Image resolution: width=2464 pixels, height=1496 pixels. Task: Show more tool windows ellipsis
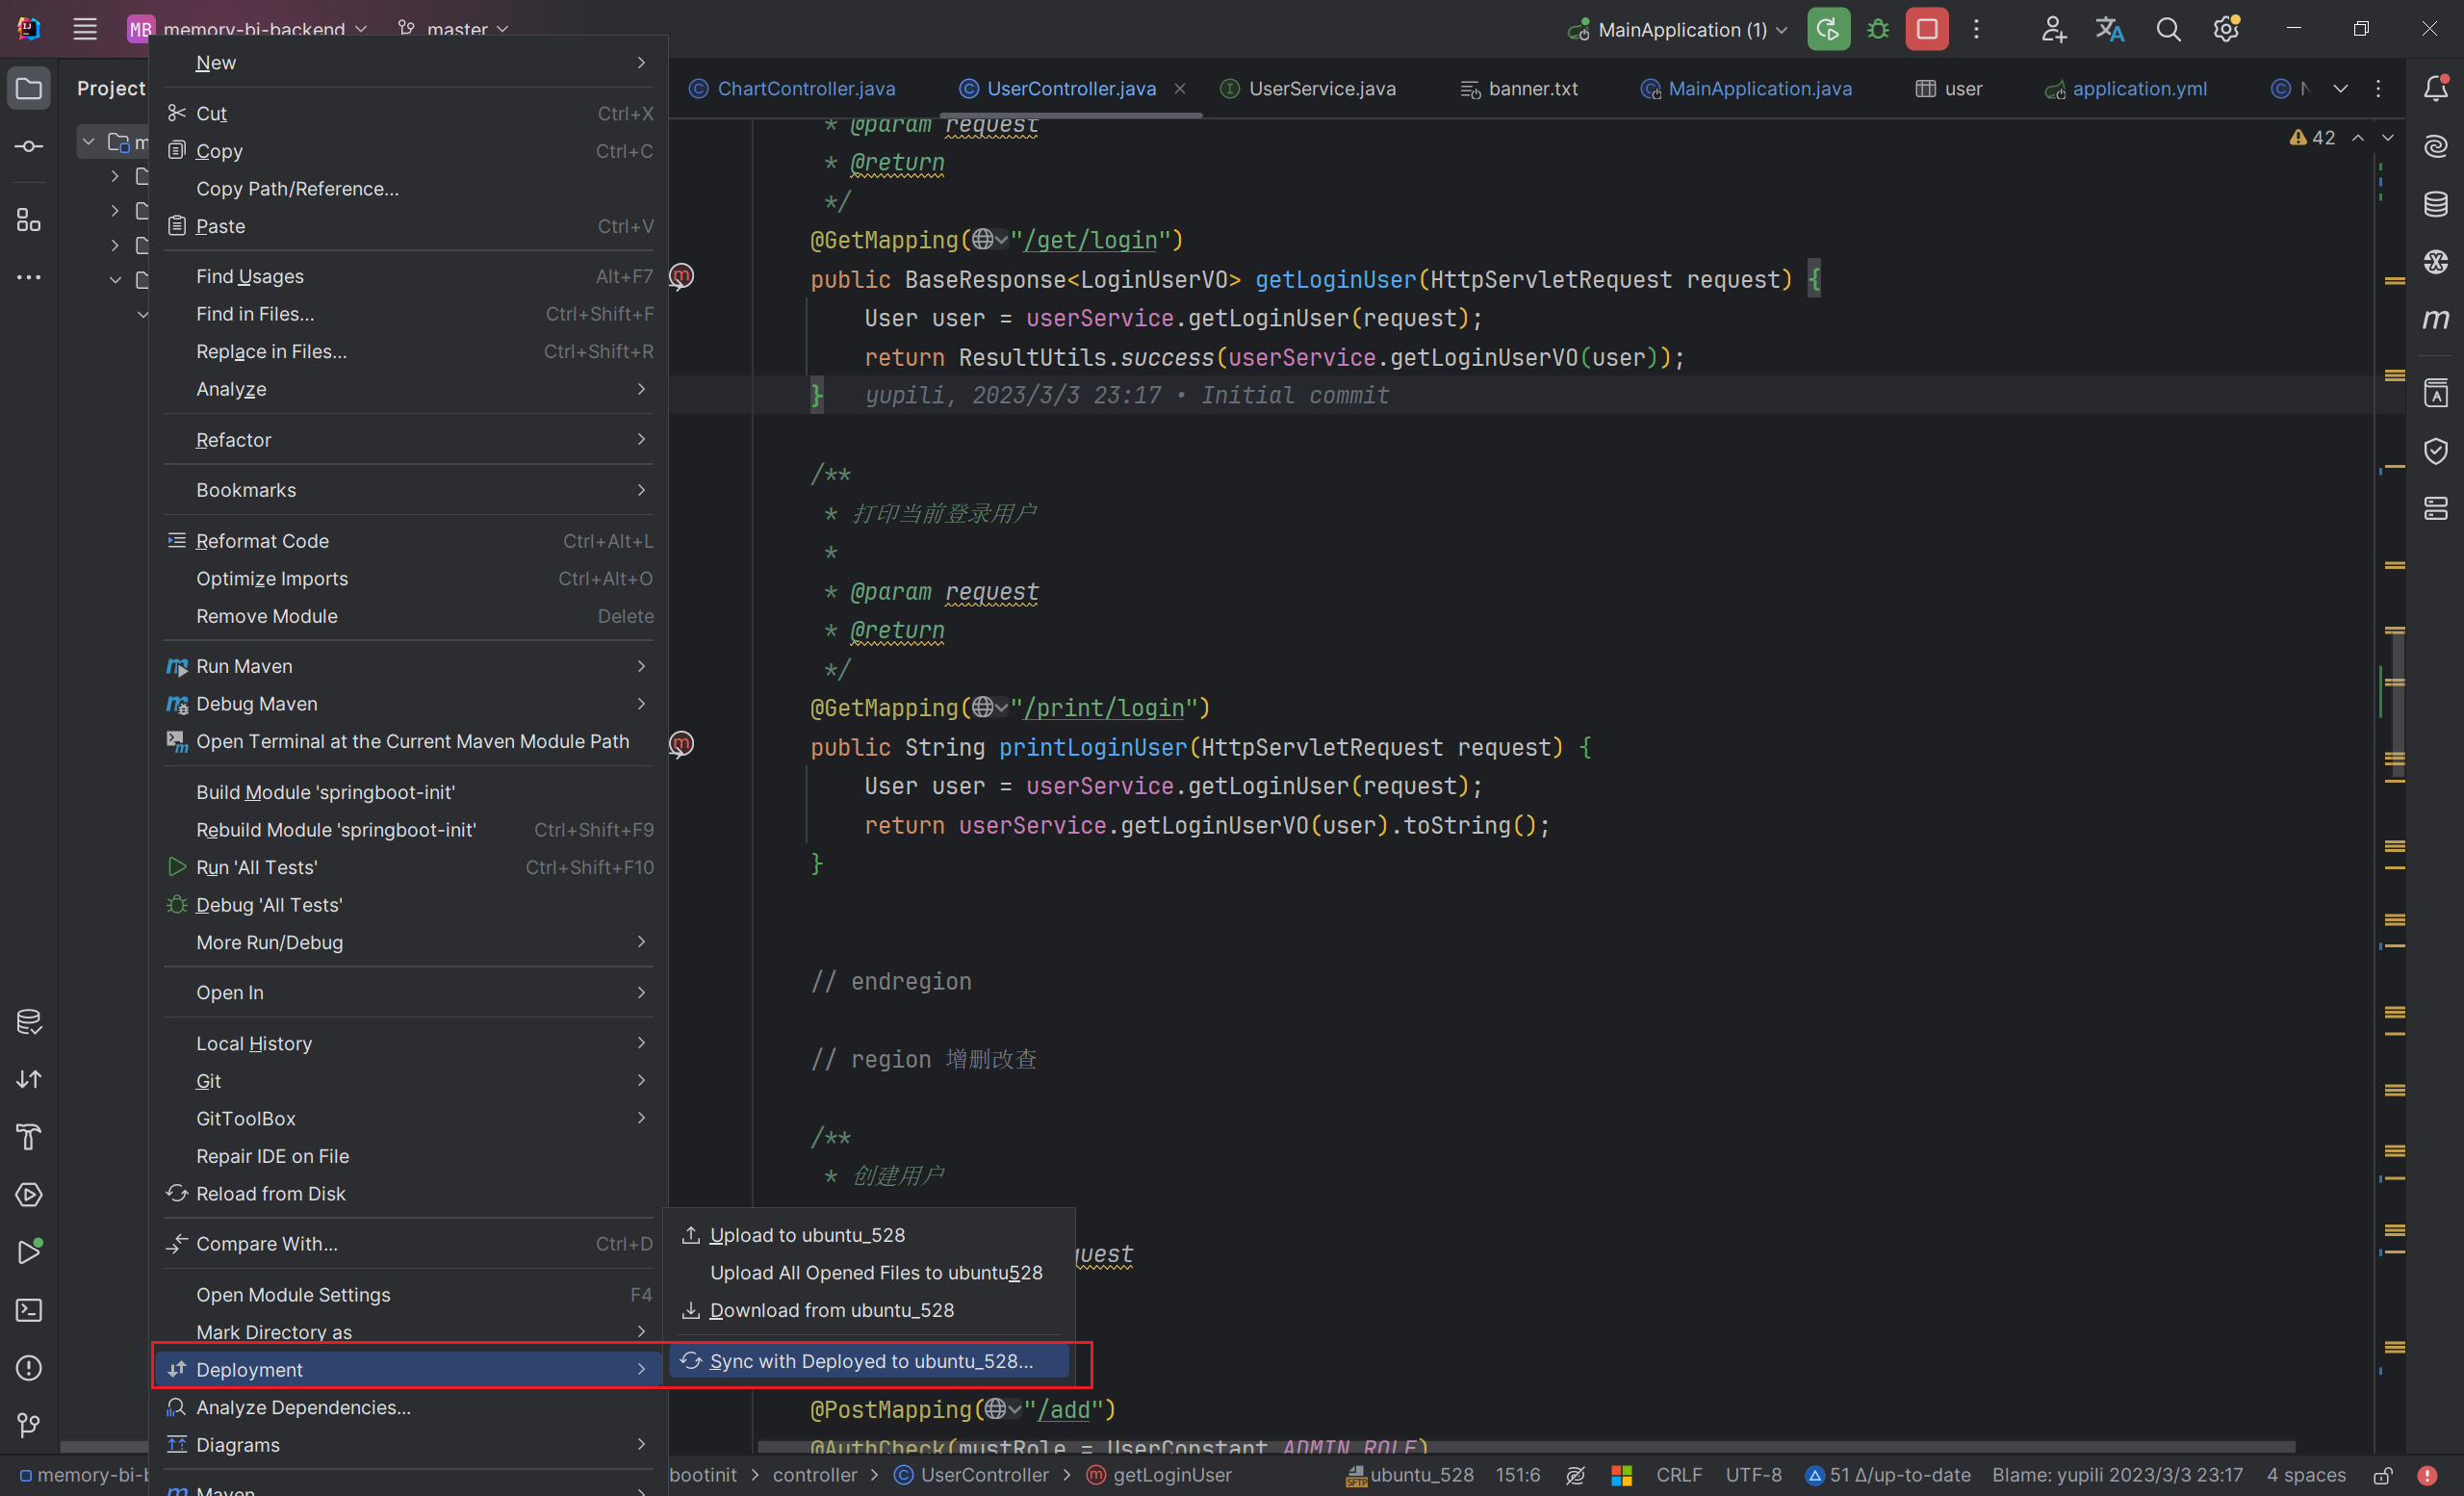click(29, 277)
